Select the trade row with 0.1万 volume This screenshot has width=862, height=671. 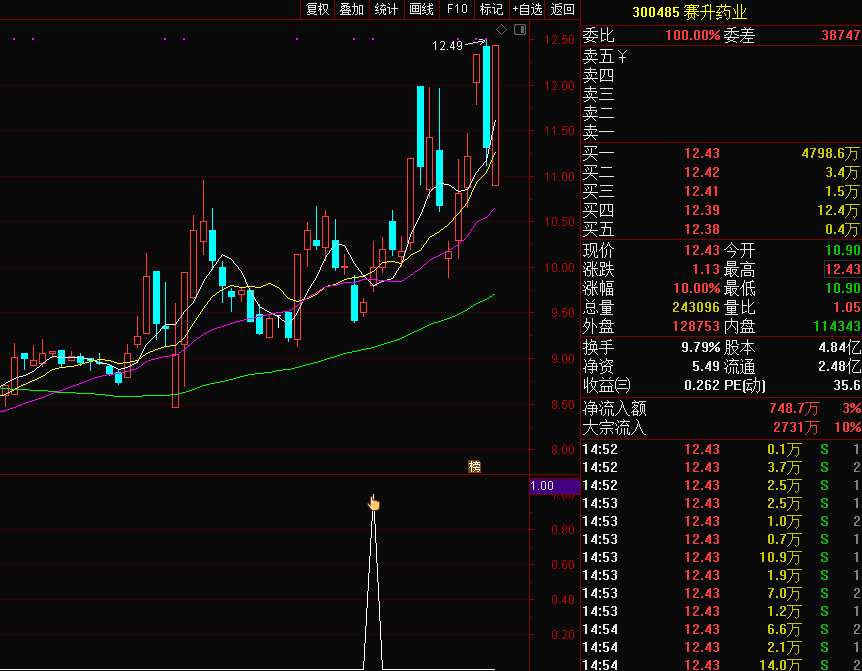[x=721, y=450]
